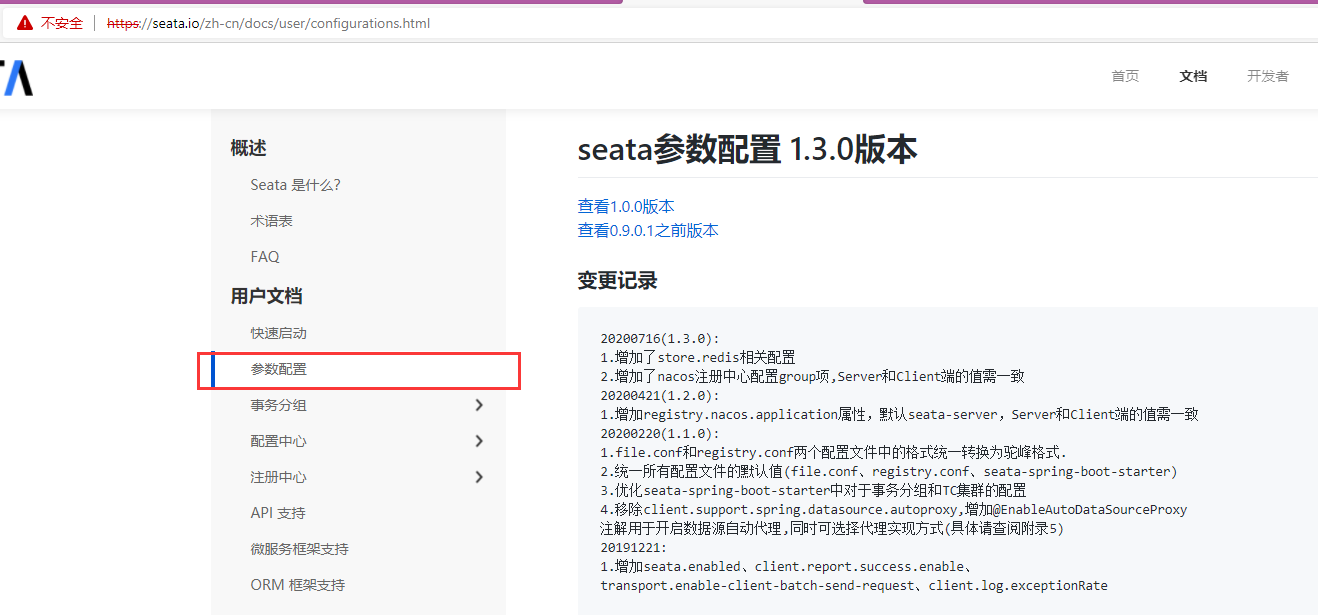1318x615 pixels.
Task: Click the 注解用于开启数据源自动代理 line
Action: (832, 529)
